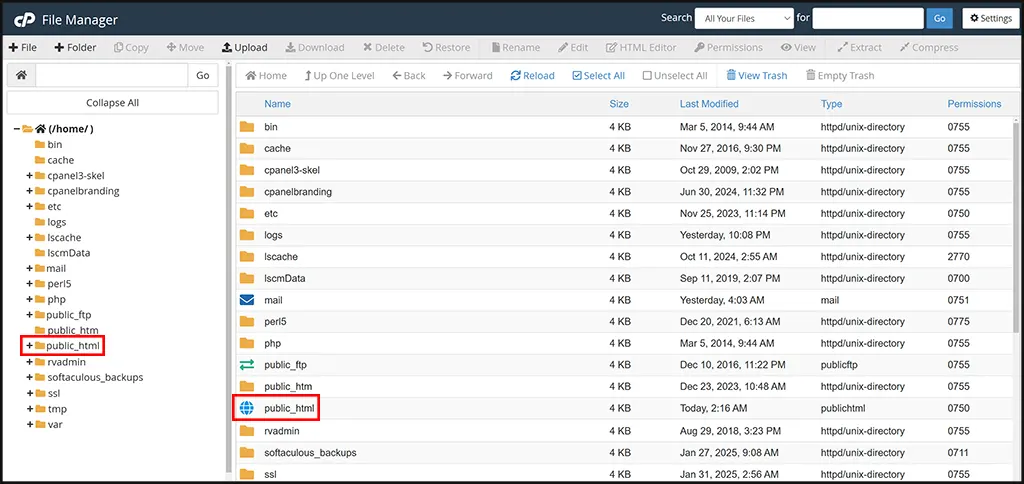Focus the directory path input field
Screen dimensions: 1024x484
pos(112,75)
